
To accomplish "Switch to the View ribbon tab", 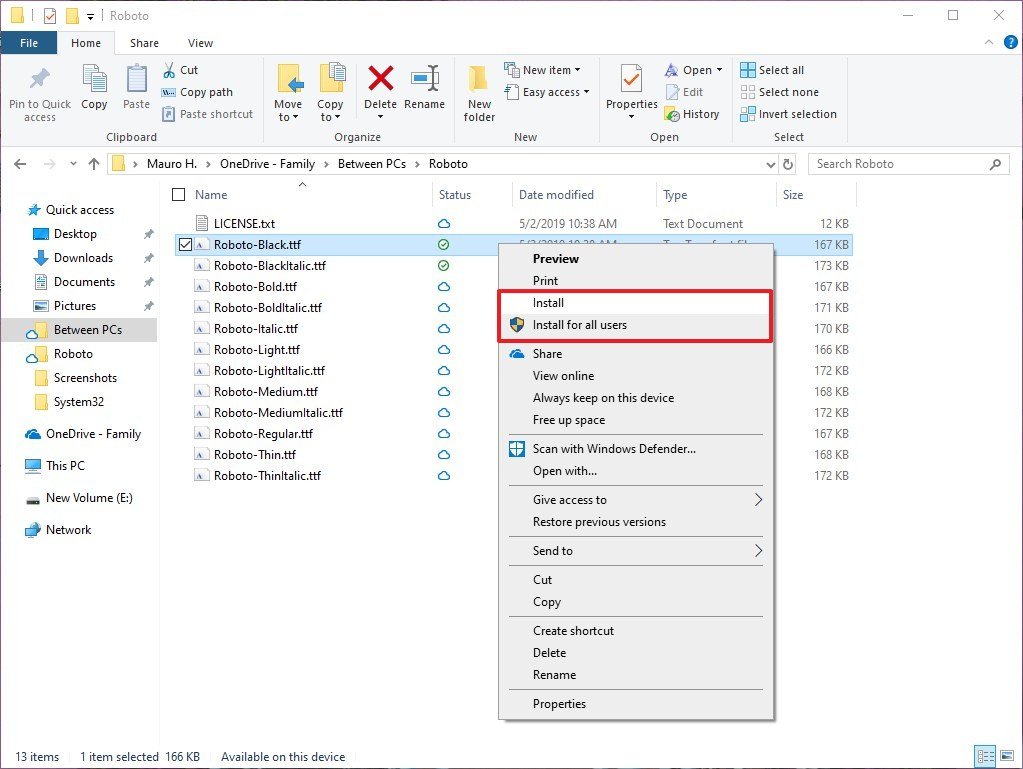I will [200, 43].
